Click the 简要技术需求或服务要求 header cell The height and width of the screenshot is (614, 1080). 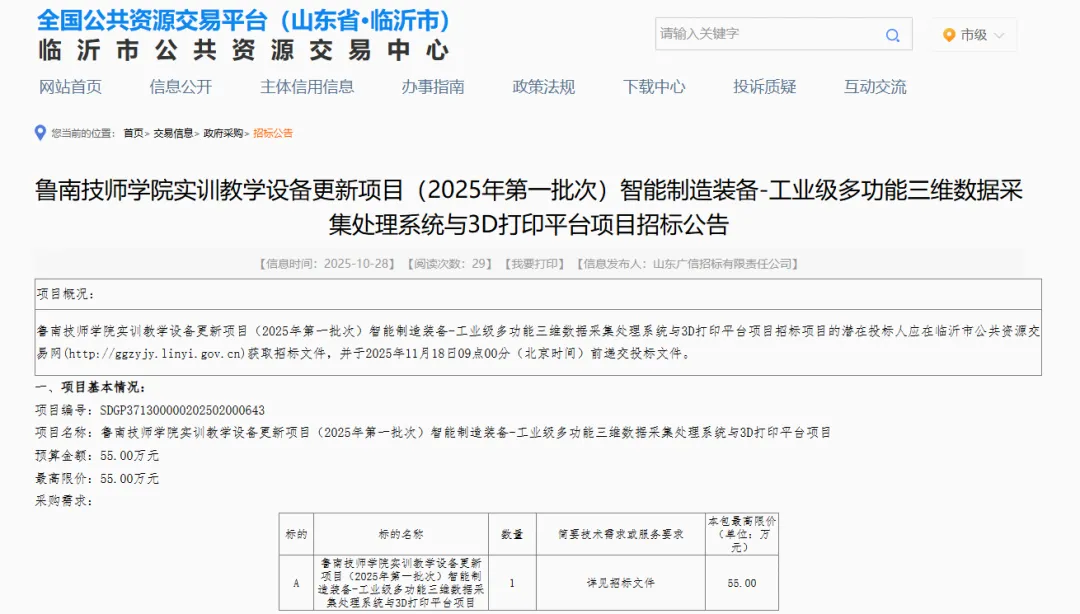(x=621, y=534)
